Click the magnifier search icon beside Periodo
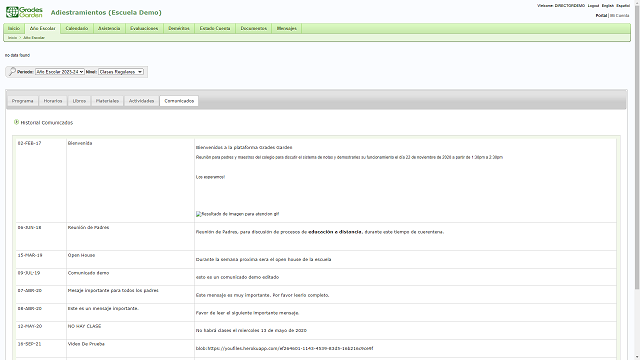Image resolution: width=640 pixels, height=360 pixels. point(12,71)
